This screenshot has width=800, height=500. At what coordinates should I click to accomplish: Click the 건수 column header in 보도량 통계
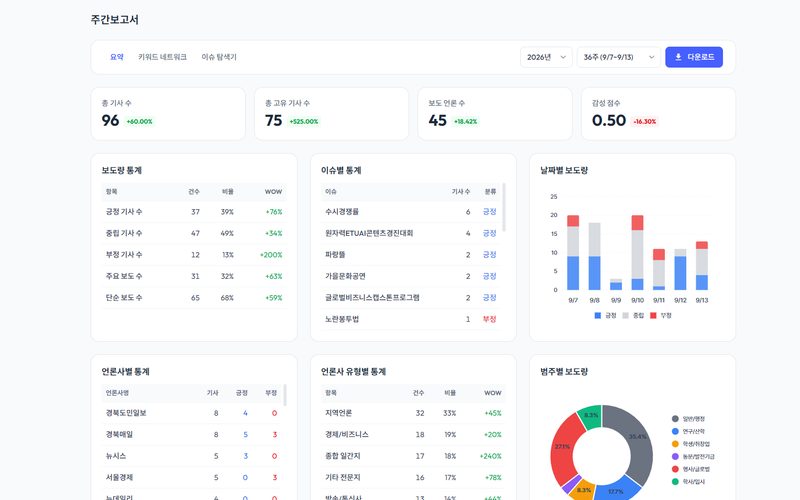point(194,192)
